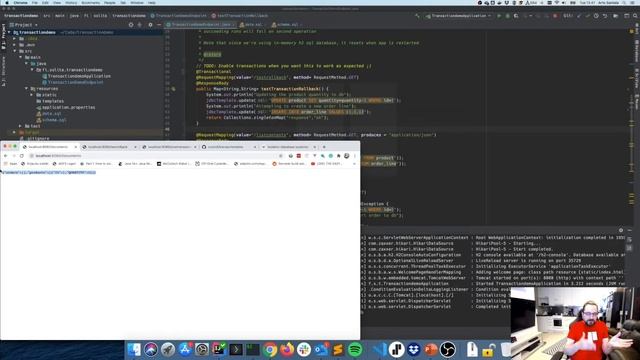Open Finder in the Dock
The width and height of the screenshot is (640, 360).
(x=134, y=350)
